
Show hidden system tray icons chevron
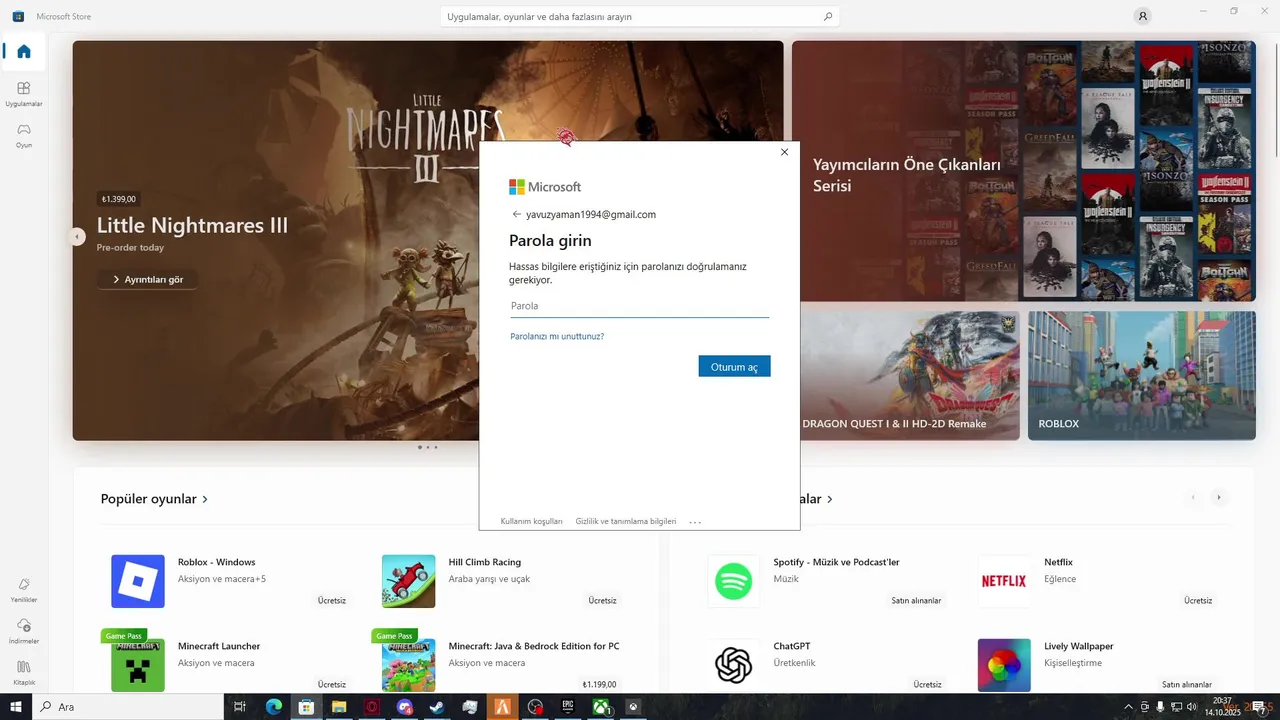tap(1129, 707)
